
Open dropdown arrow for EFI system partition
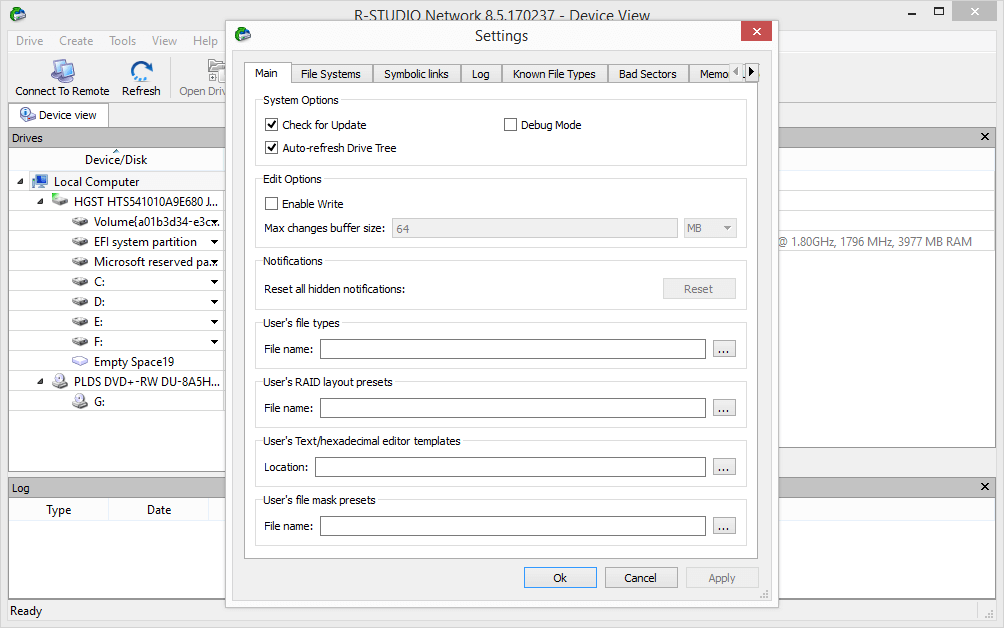point(215,242)
